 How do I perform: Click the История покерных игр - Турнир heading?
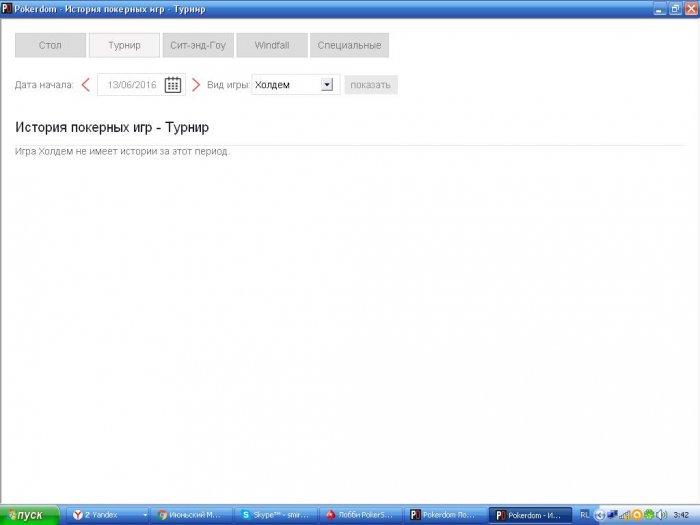coord(112,127)
